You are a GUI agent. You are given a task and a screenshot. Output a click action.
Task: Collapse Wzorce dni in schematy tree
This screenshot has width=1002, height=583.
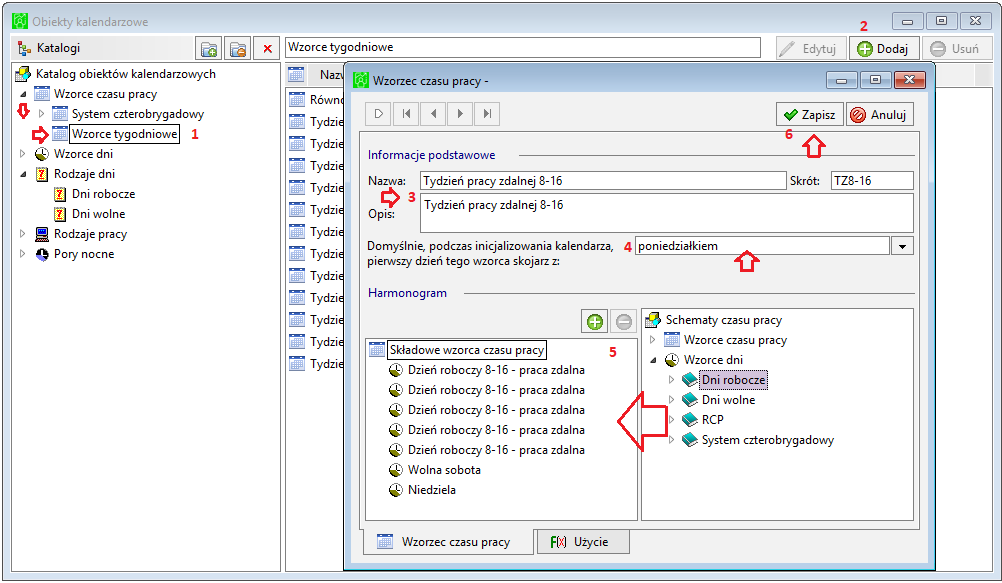click(652, 360)
